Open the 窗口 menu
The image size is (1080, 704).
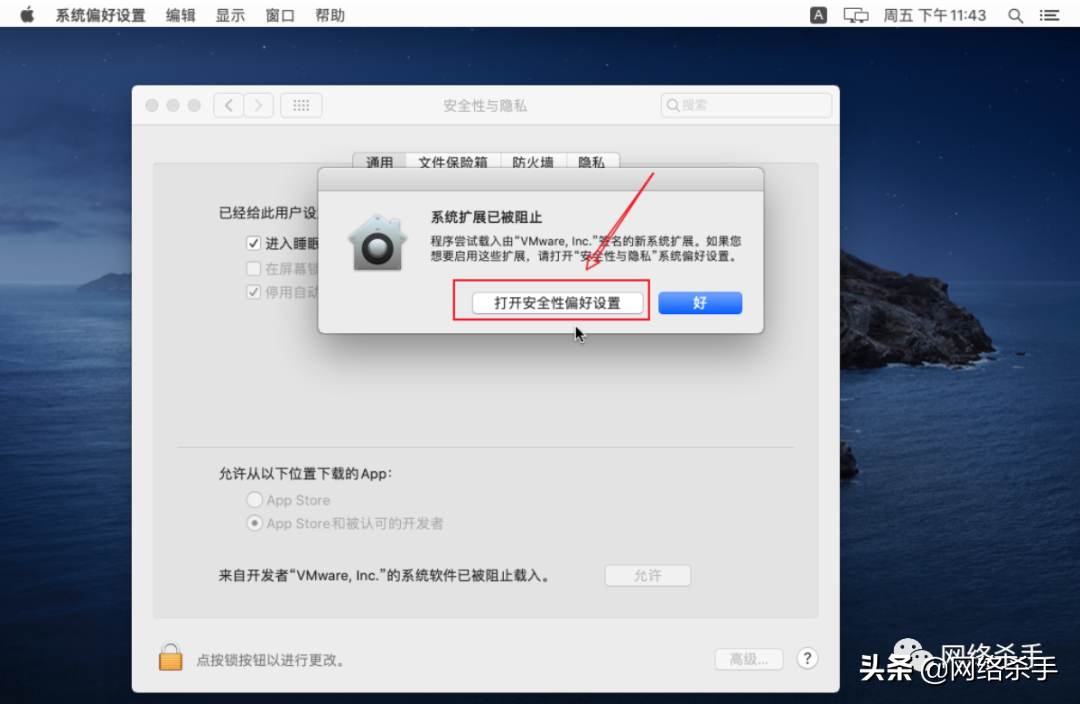(x=280, y=15)
